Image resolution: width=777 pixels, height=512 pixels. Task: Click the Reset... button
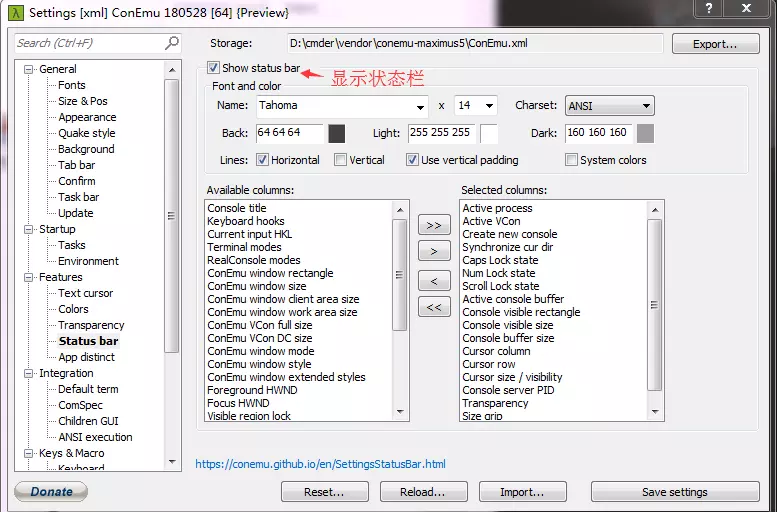coord(325,492)
